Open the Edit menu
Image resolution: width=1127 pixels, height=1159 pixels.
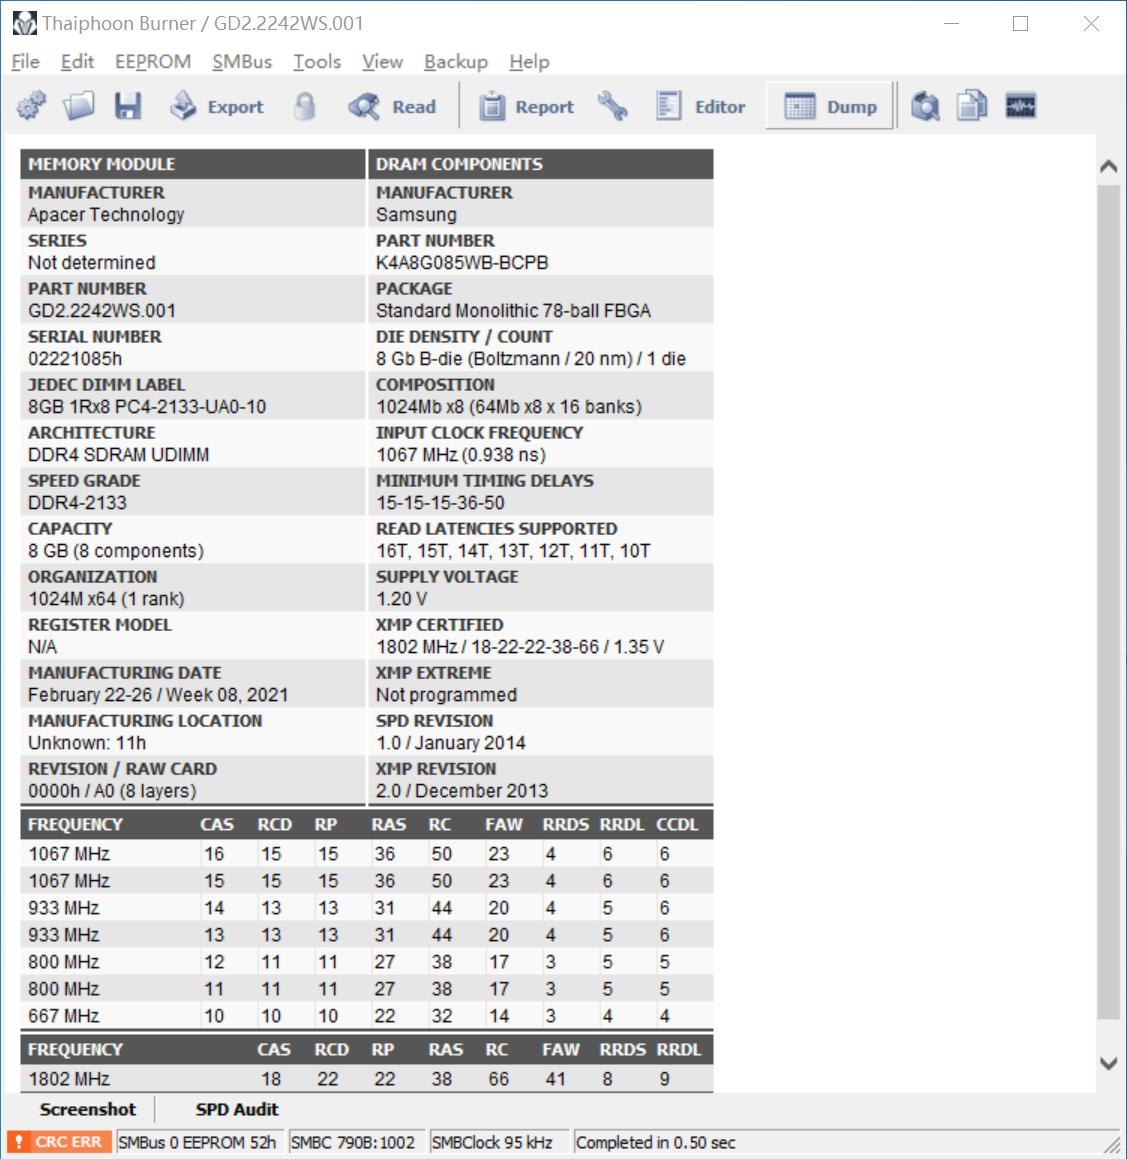coord(77,61)
